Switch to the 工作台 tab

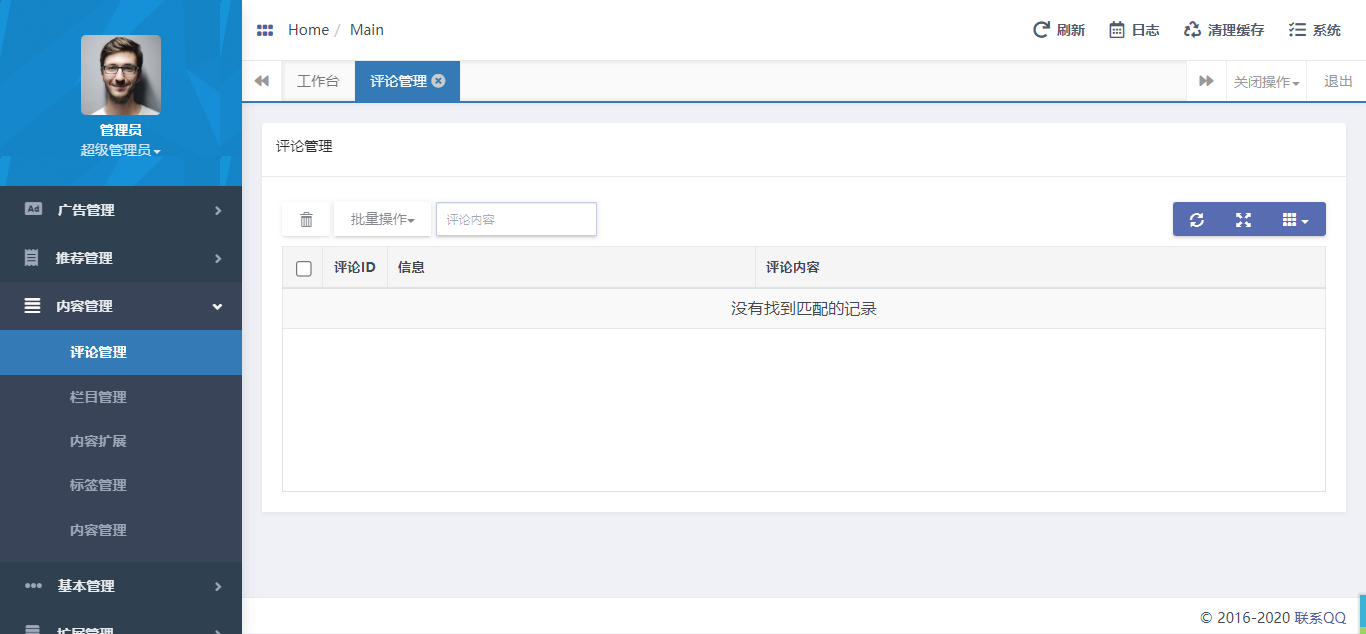click(x=318, y=82)
